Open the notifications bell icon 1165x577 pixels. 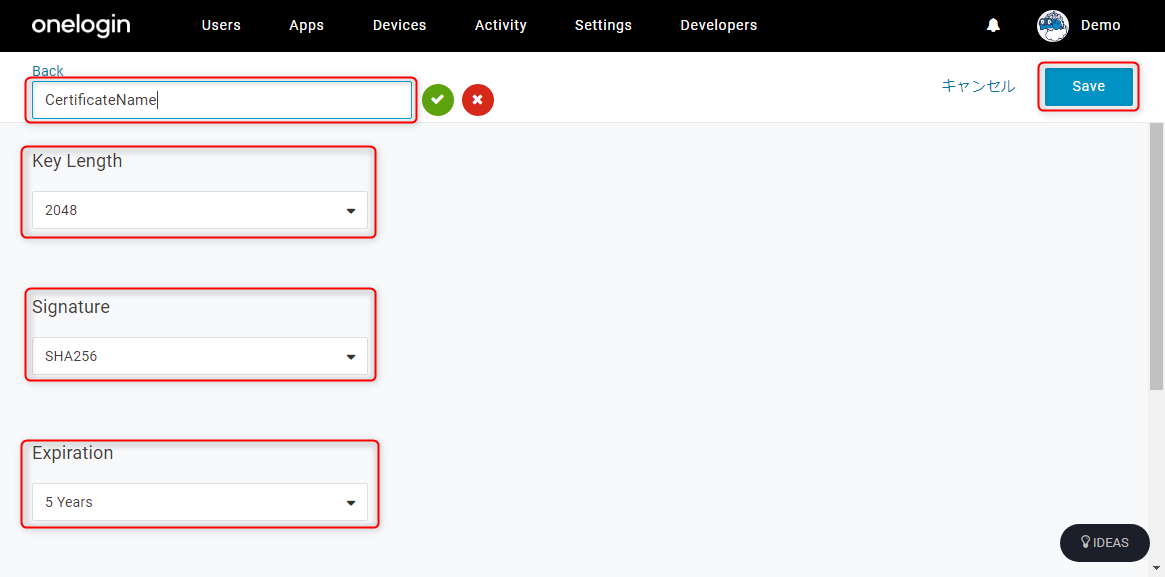click(x=993, y=25)
